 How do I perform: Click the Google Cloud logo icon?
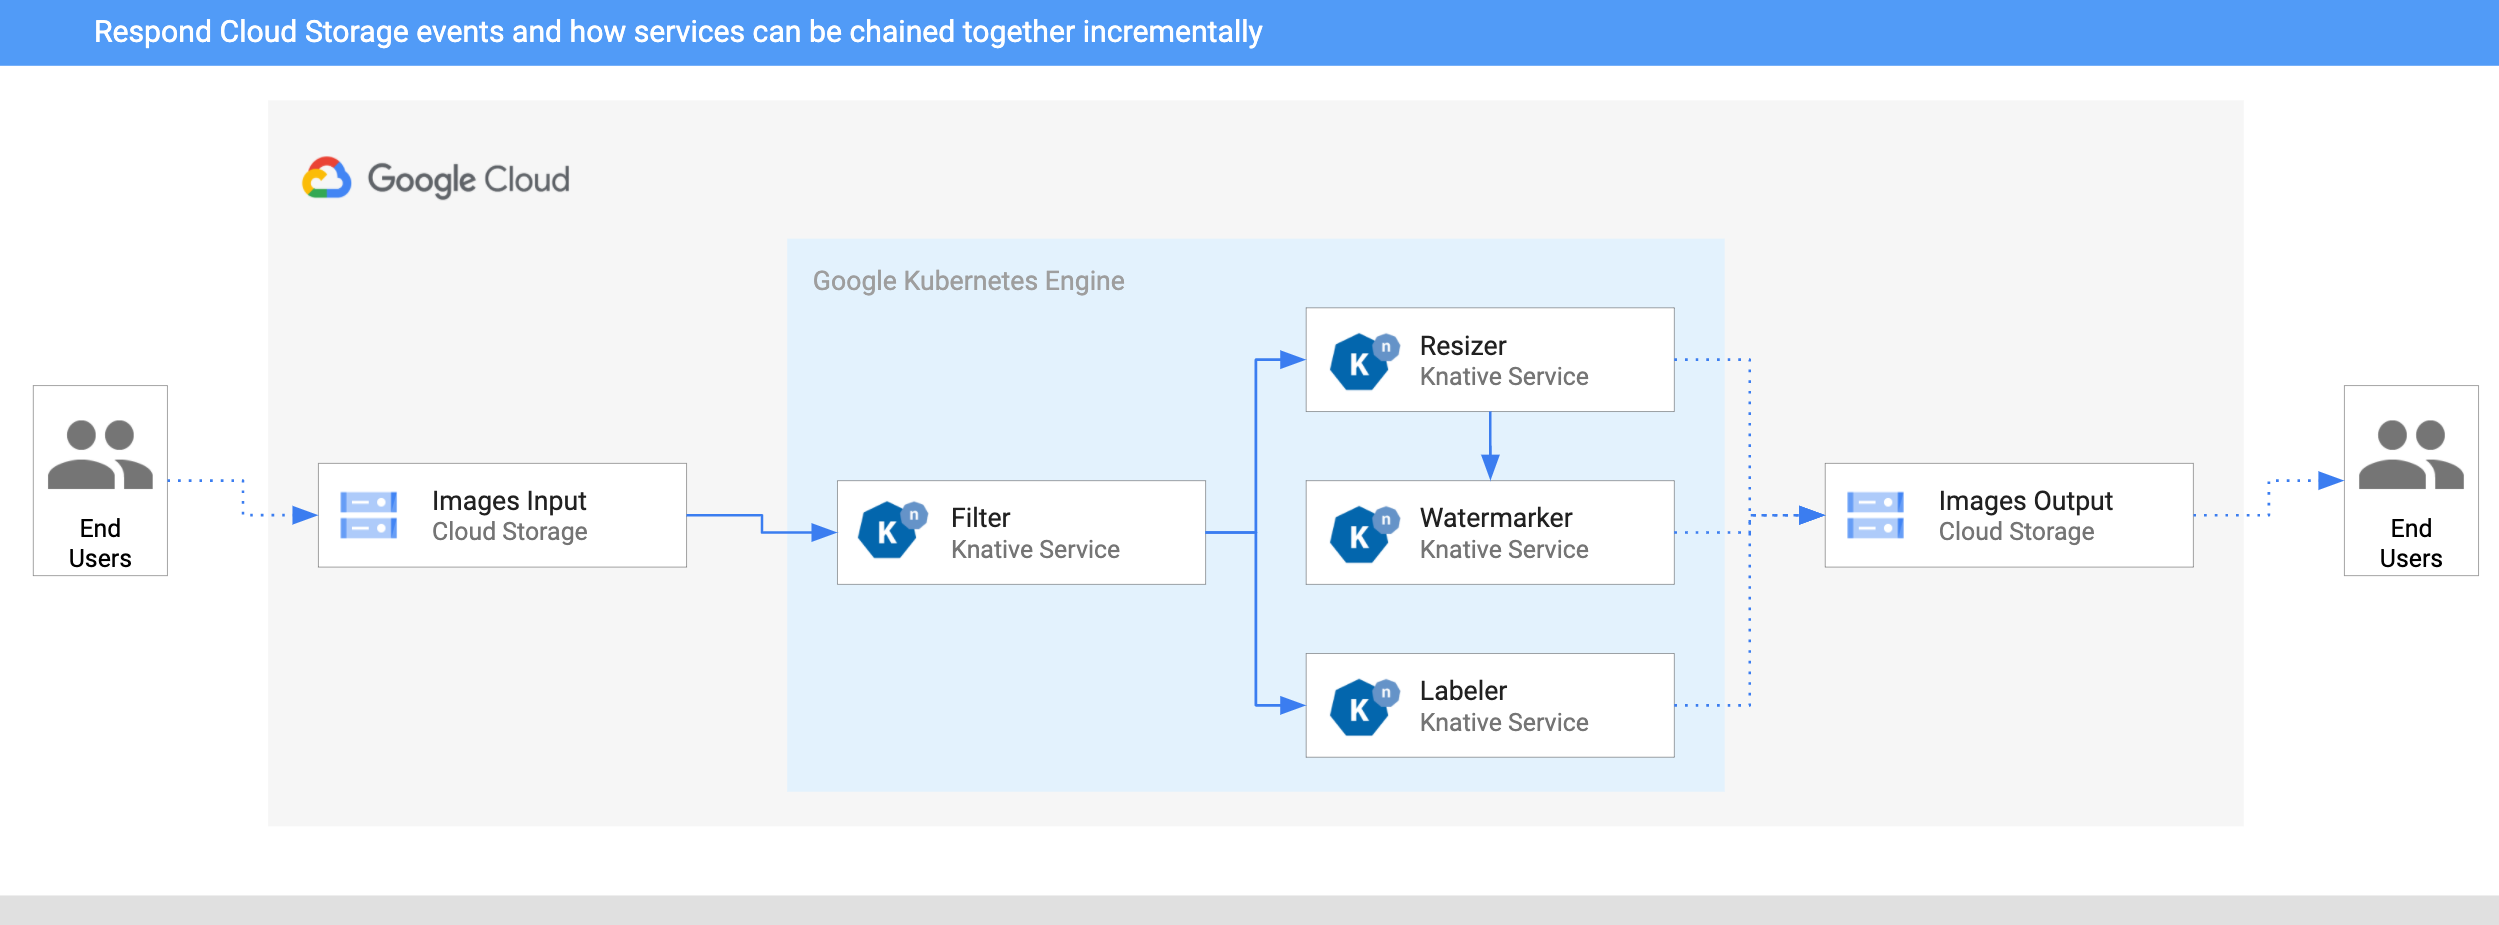click(x=327, y=178)
